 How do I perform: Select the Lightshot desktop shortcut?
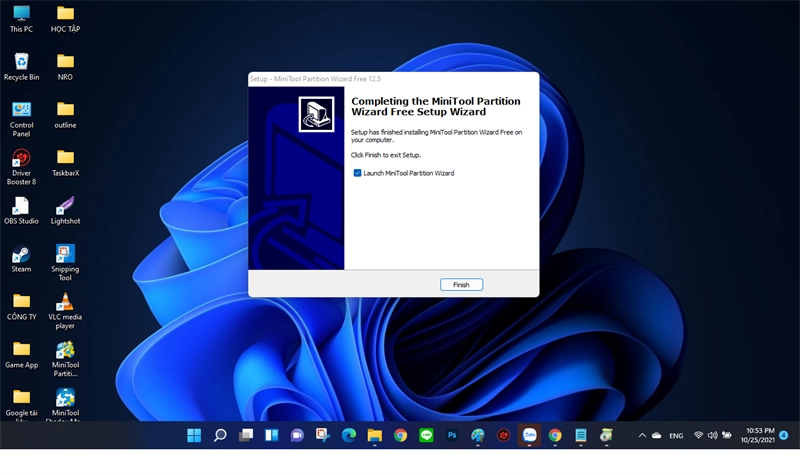pos(65,211)
